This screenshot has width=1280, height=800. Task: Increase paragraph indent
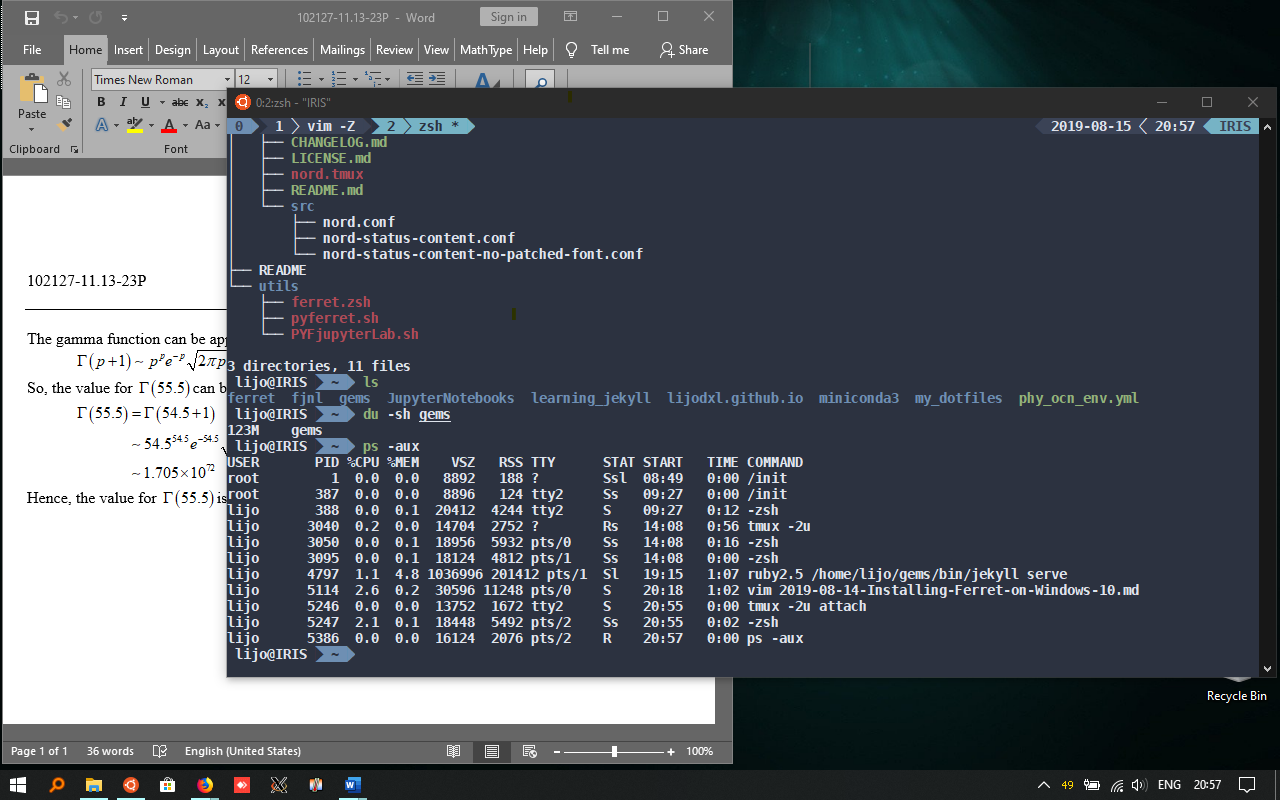437,79
